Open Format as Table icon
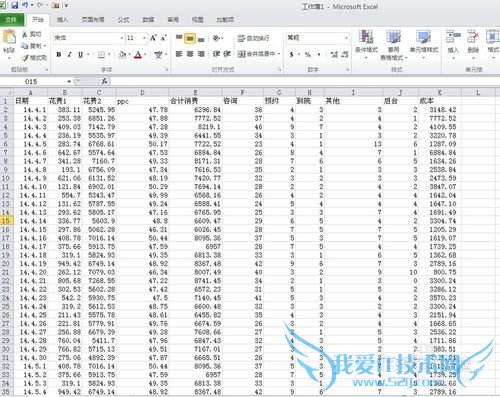Image resolution: width=500 pixels, height=397 pixels. tap(393, 36)
